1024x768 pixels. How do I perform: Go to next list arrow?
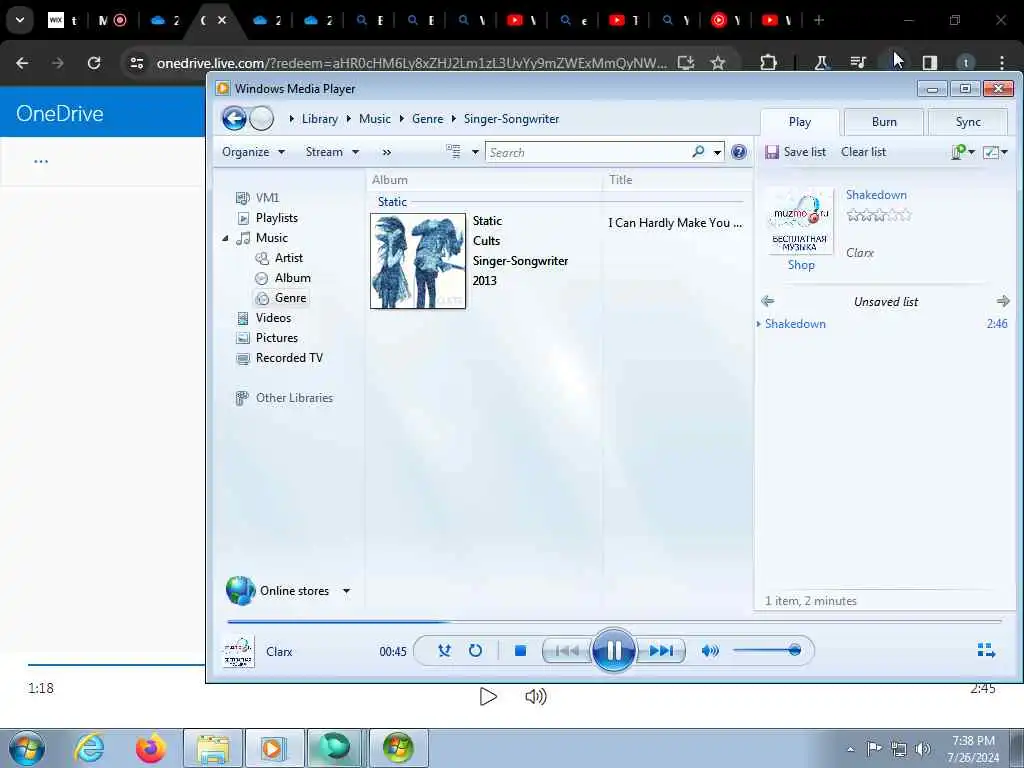click(1003, 301)
